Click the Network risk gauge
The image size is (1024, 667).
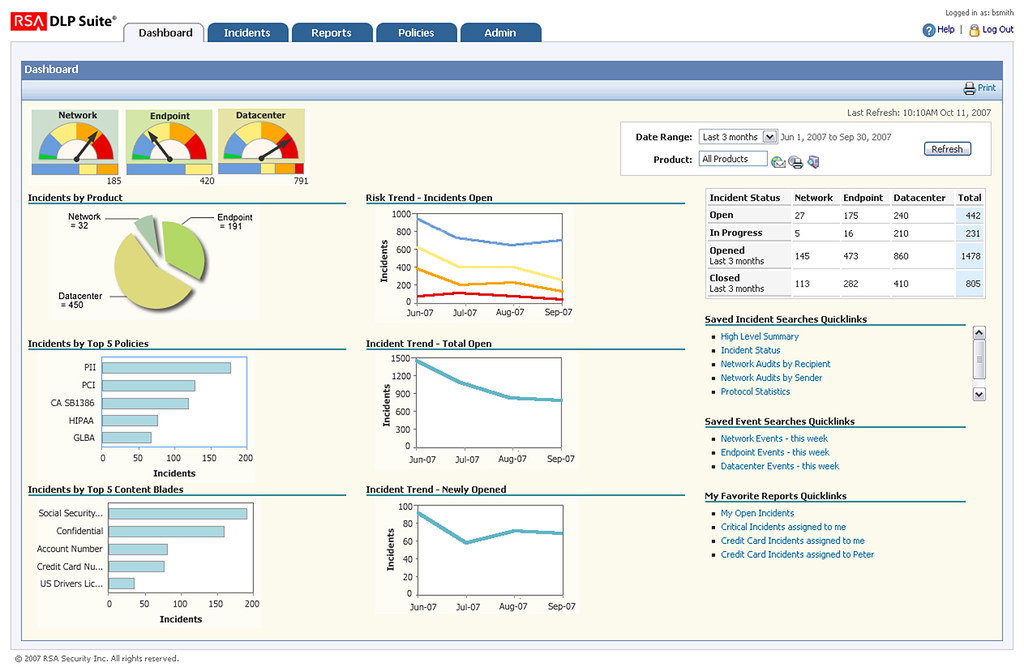click(x=76, y=143)
